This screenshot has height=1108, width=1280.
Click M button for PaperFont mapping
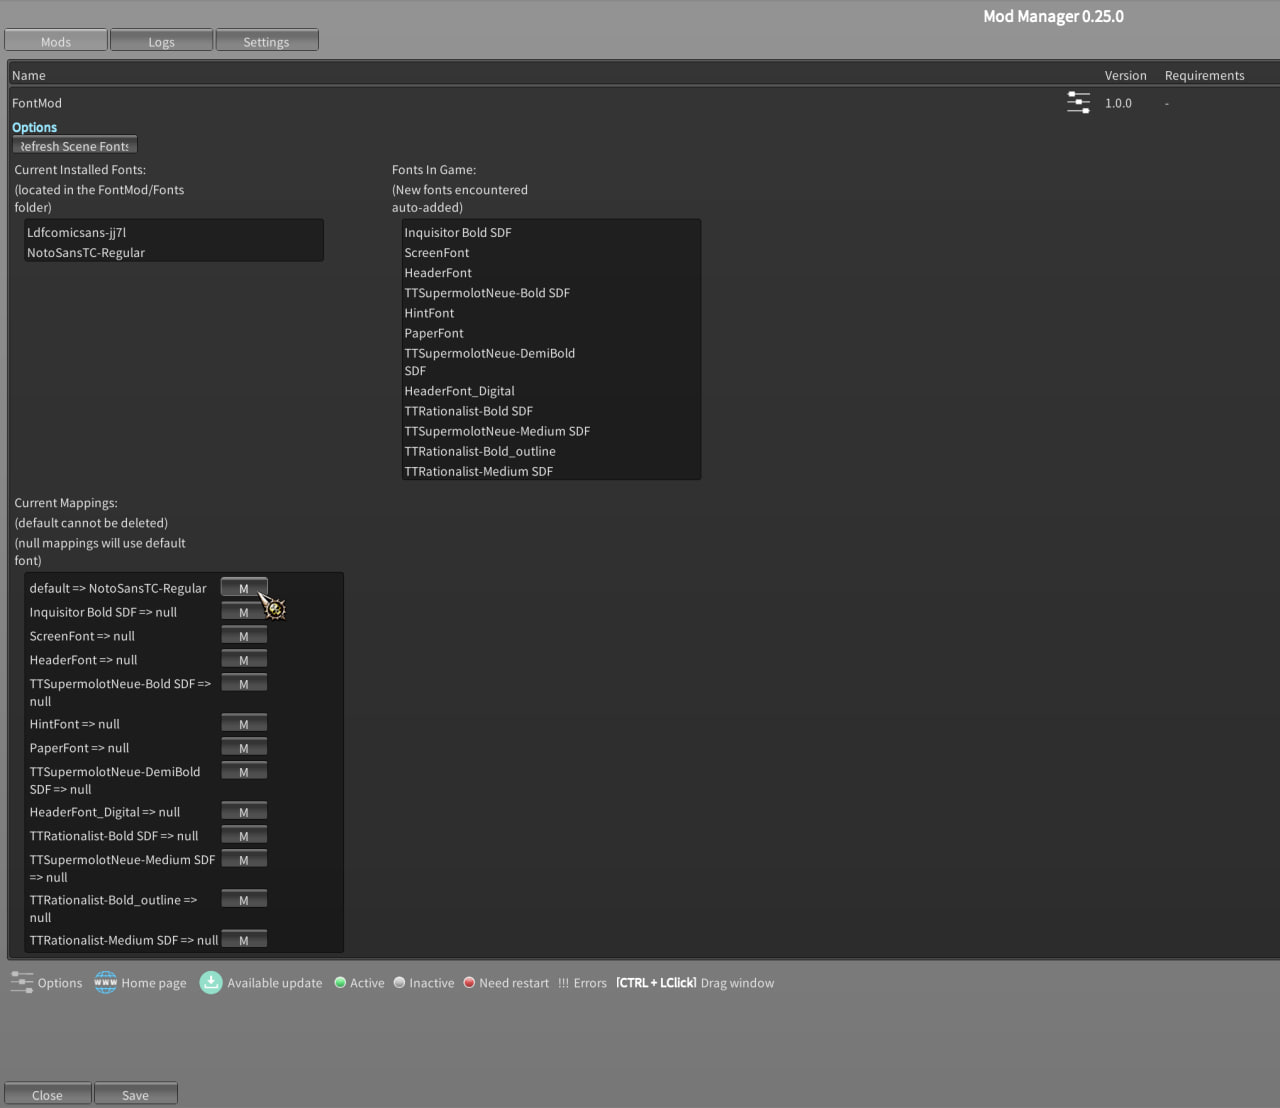click(x=244, y=748)
